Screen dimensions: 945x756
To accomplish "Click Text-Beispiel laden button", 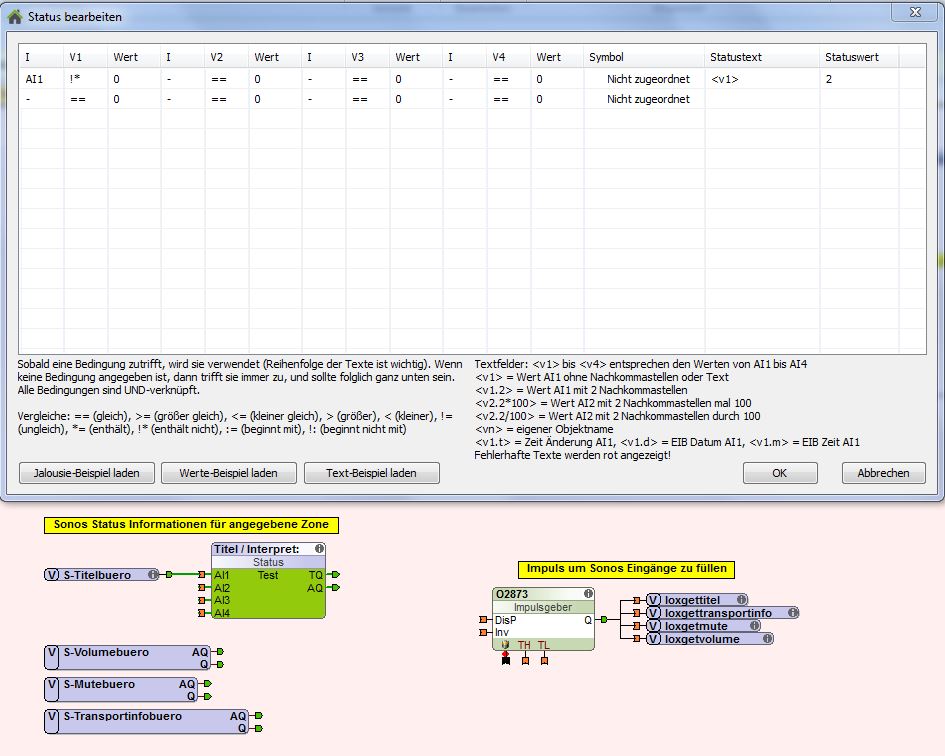I will (x=371, y=473).
